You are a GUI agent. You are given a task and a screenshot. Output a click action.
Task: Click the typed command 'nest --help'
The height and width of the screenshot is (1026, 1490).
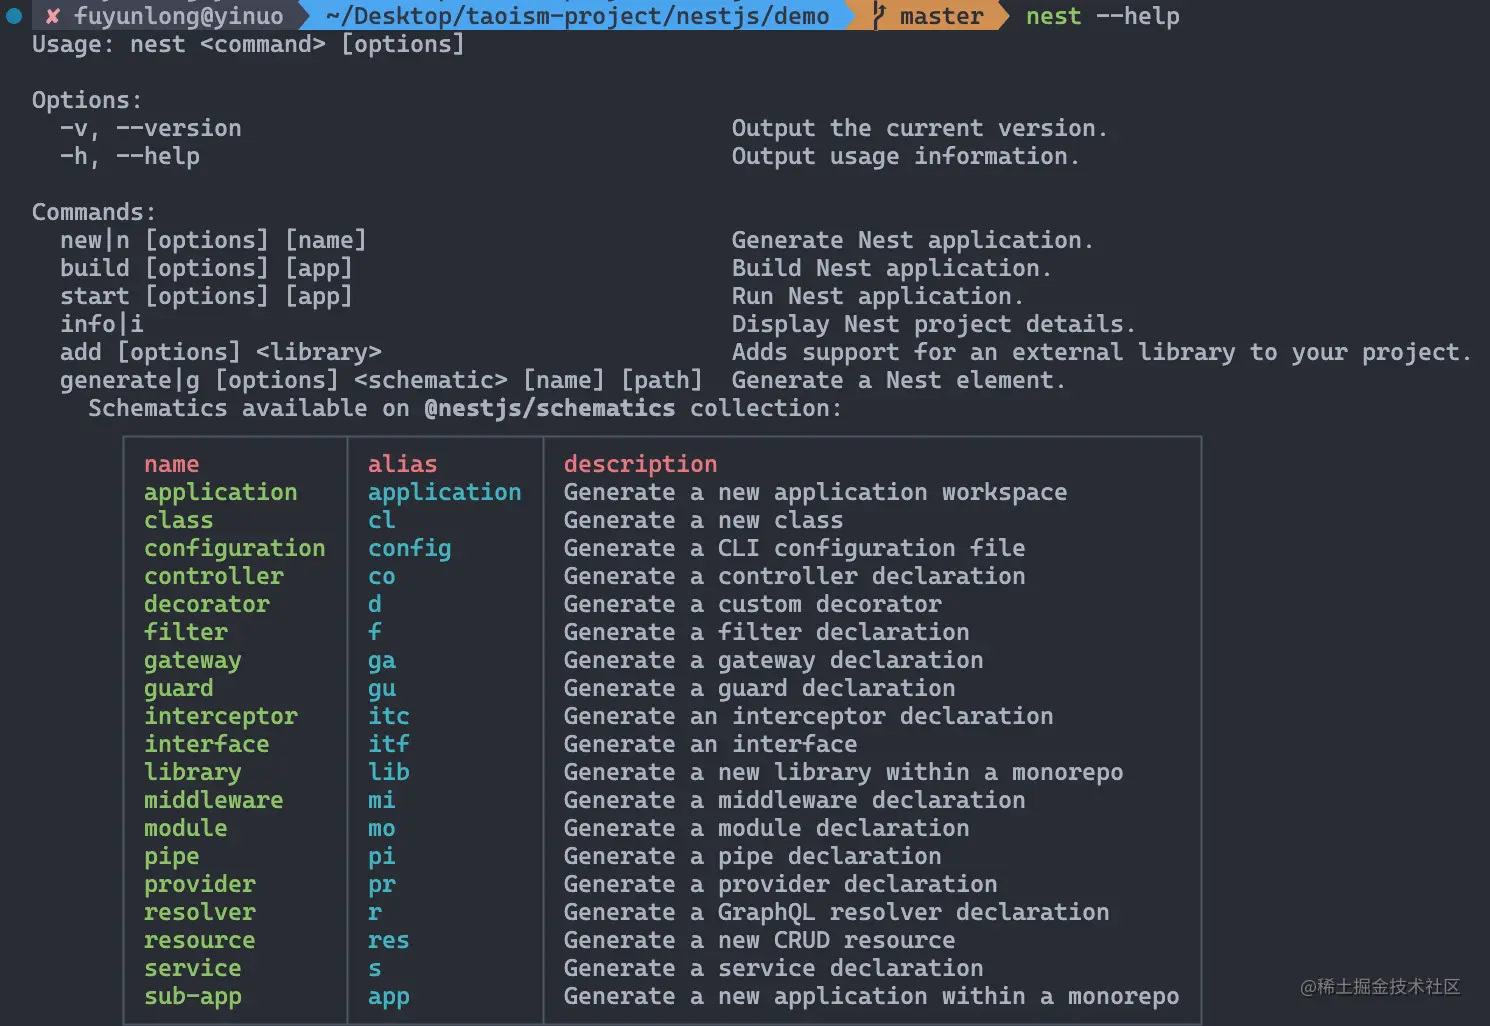coord(1103,16)
